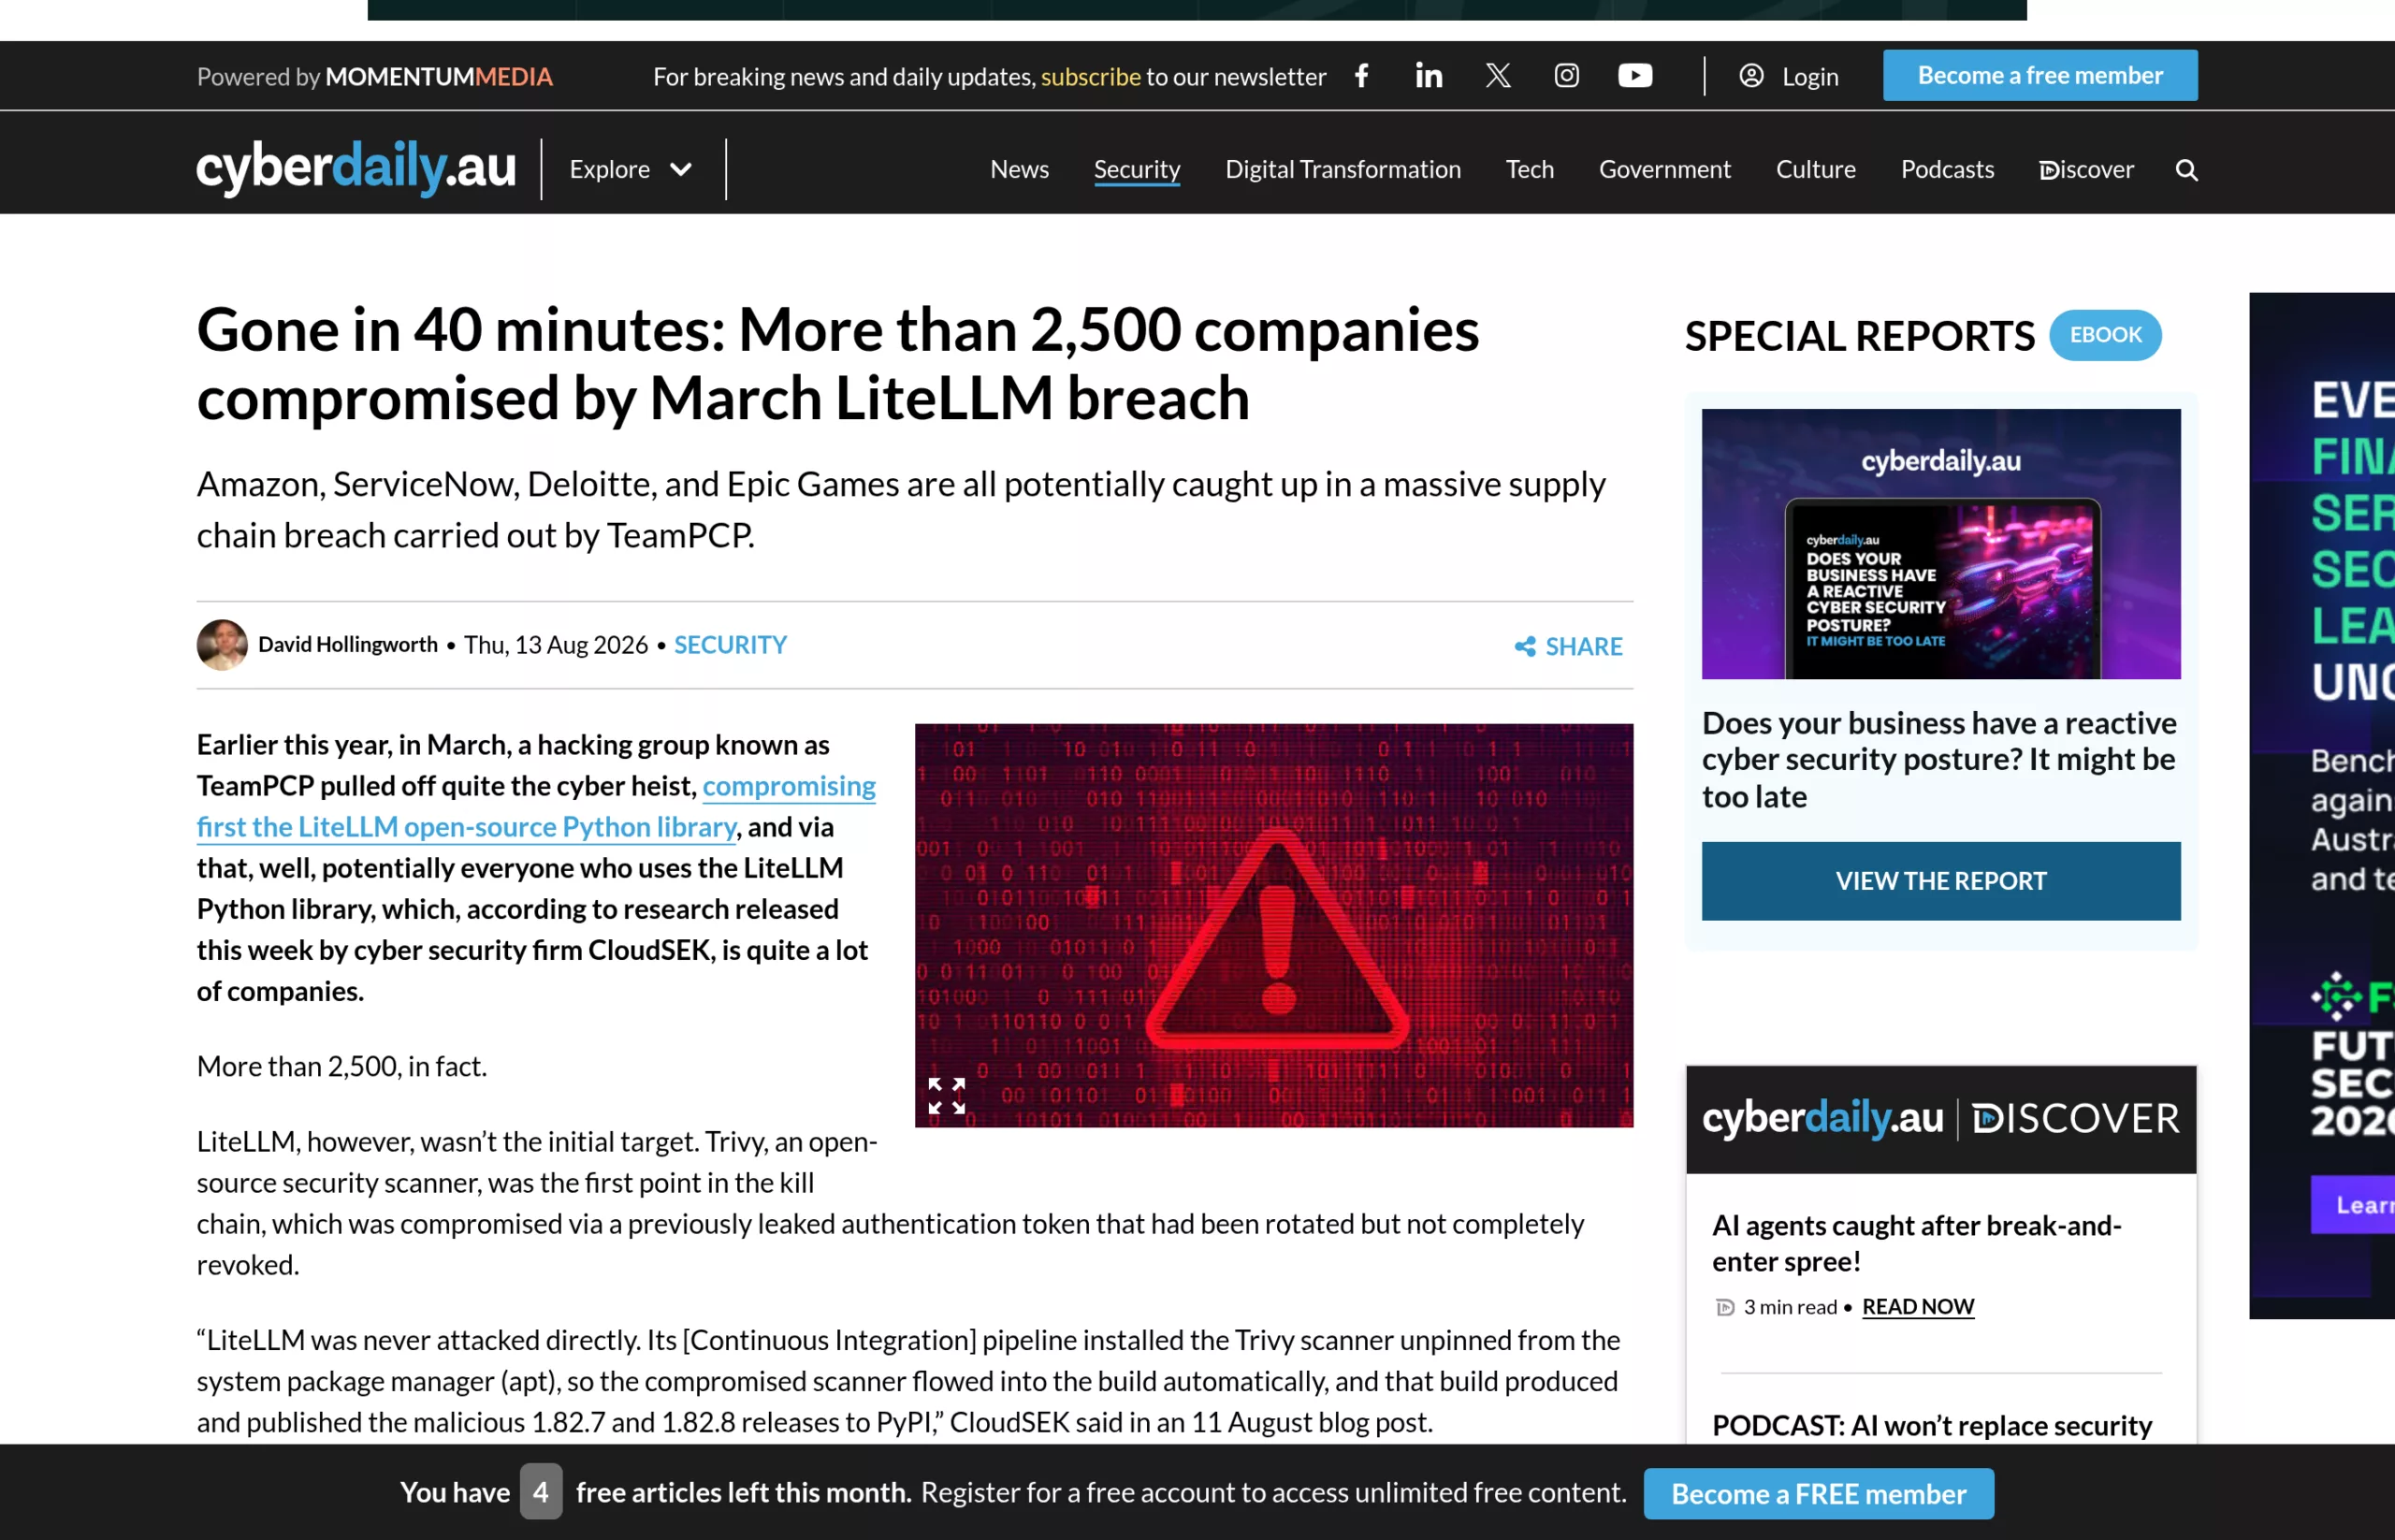Screen dimensions: 2395x1540
Task: Click the '3 min read' label
Action: coord(1789,1307)
